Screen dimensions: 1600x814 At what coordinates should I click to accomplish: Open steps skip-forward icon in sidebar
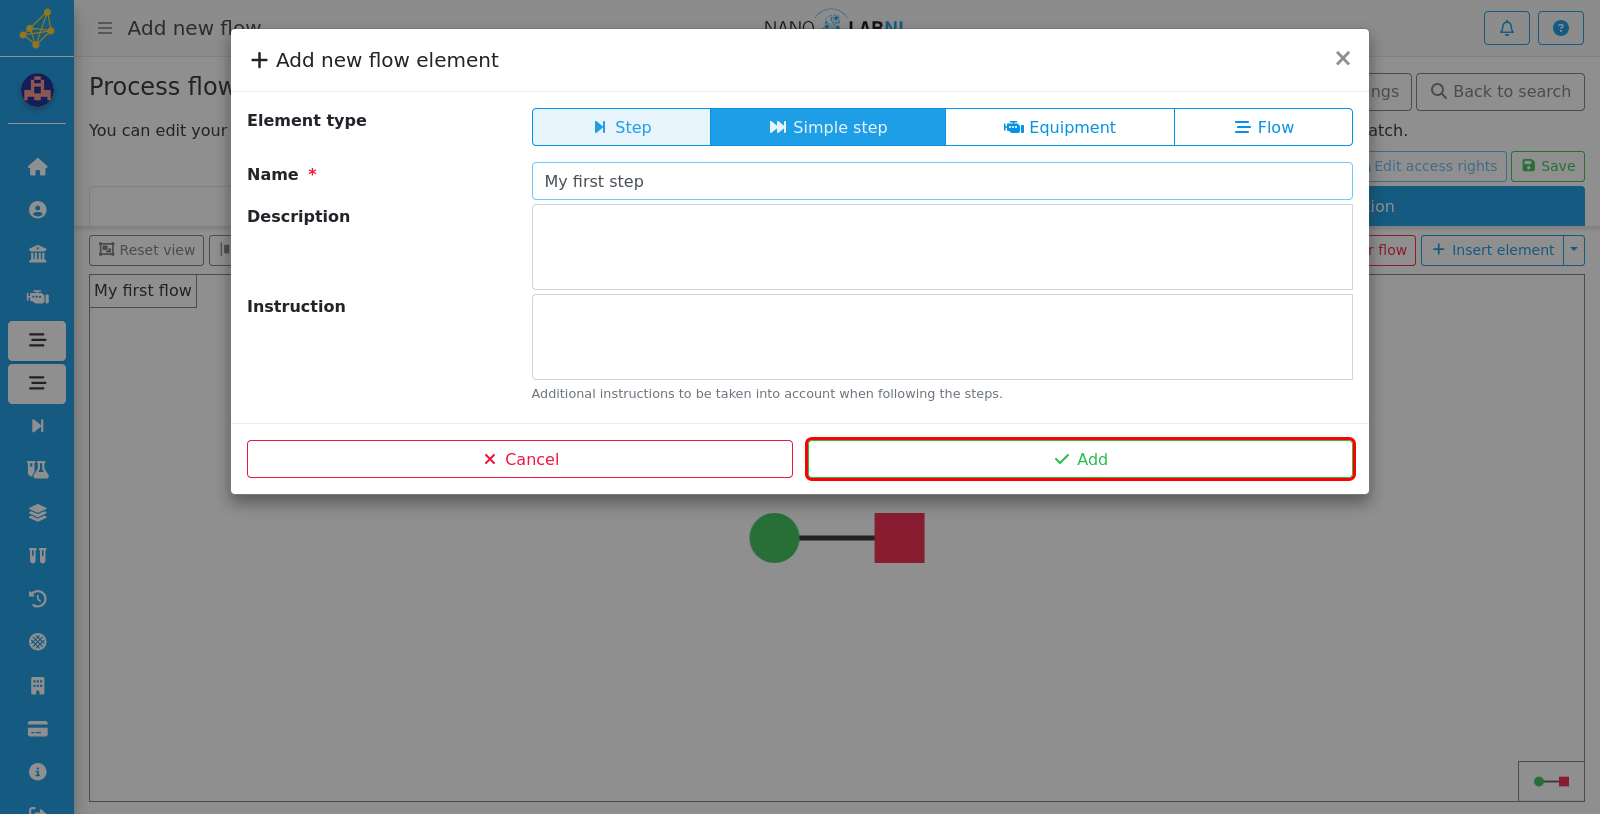pos(37,426)
